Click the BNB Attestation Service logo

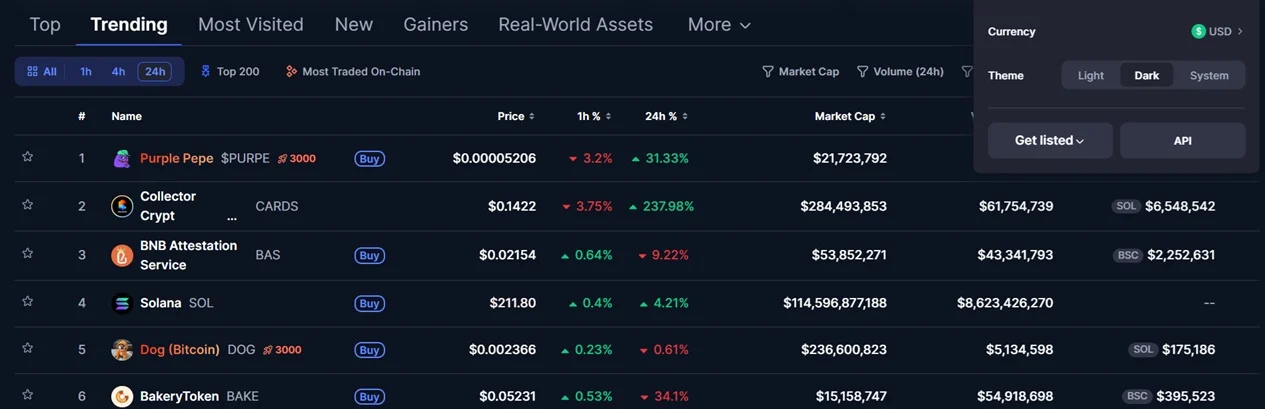click(122, 255)
